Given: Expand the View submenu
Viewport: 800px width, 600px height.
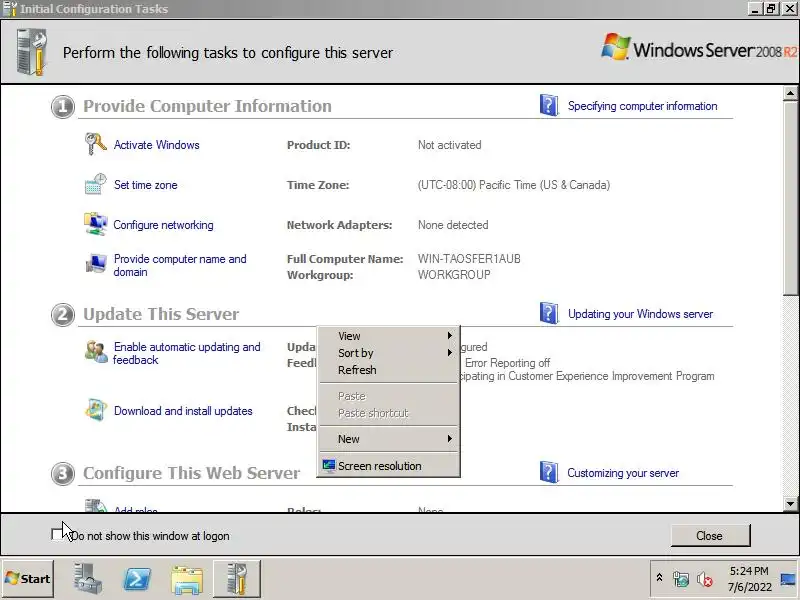Looking at the screenshot, I should [389, 336].
